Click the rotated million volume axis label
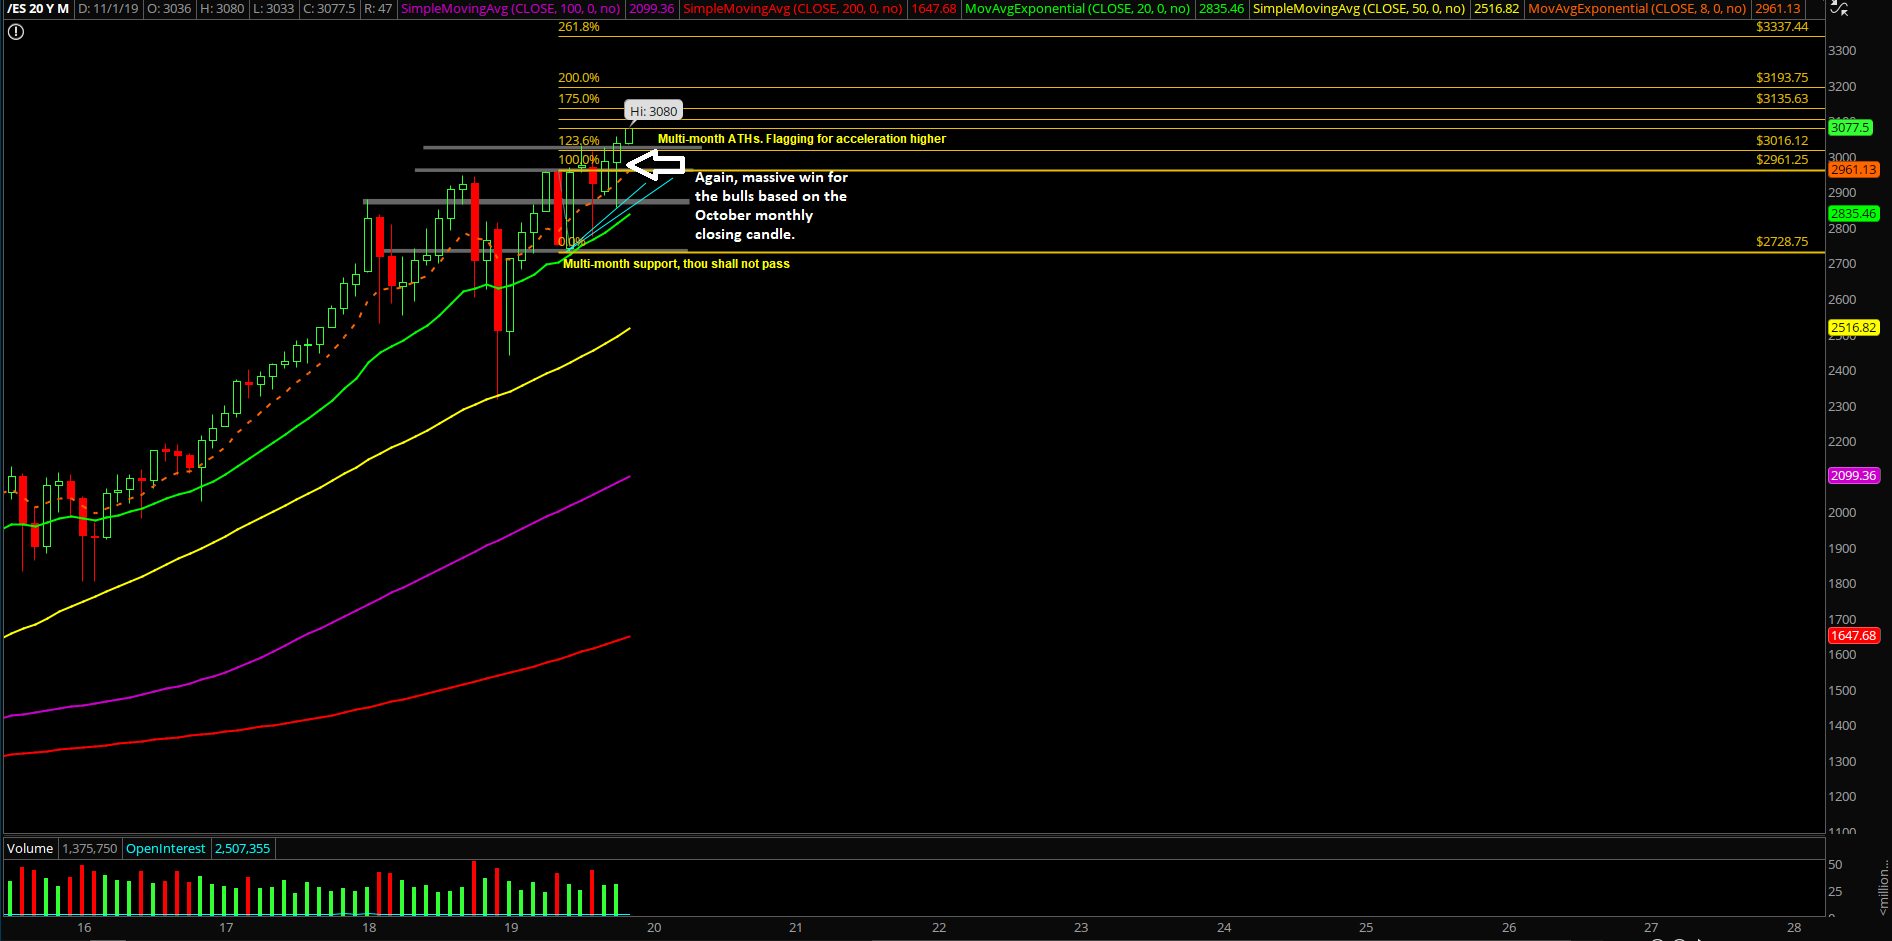Image resolution: width=1892 pixels, height=941 pixels. [x=1884, y=887]
